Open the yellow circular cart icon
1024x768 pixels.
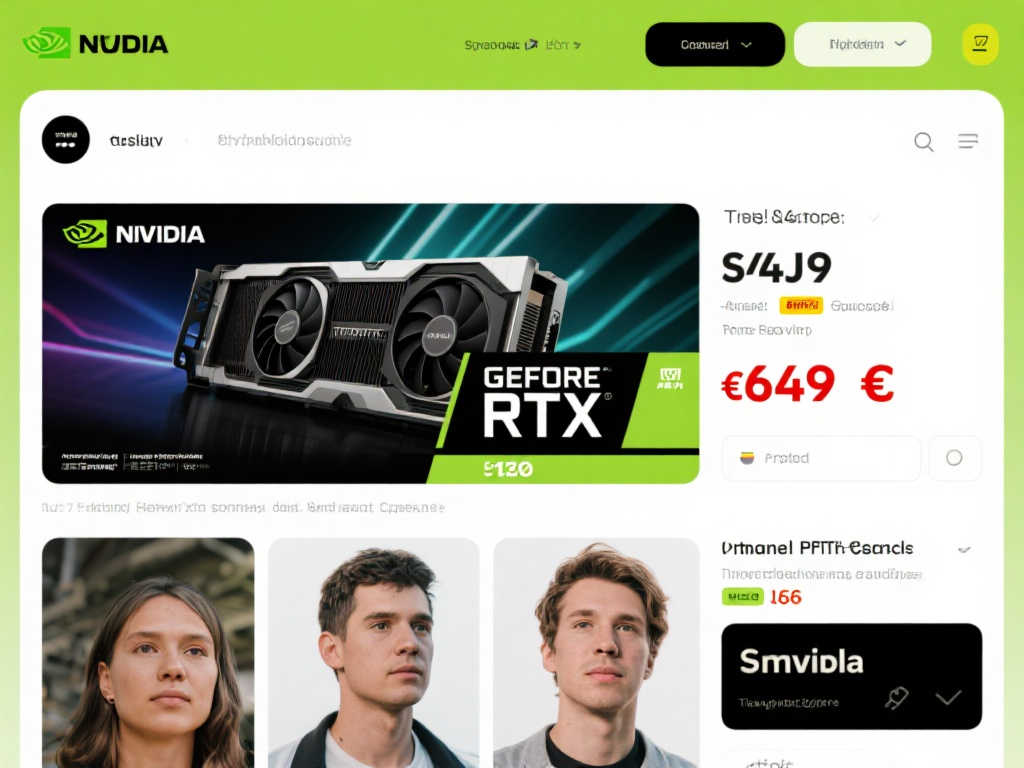pyautogui.click(x=980, y=44)
